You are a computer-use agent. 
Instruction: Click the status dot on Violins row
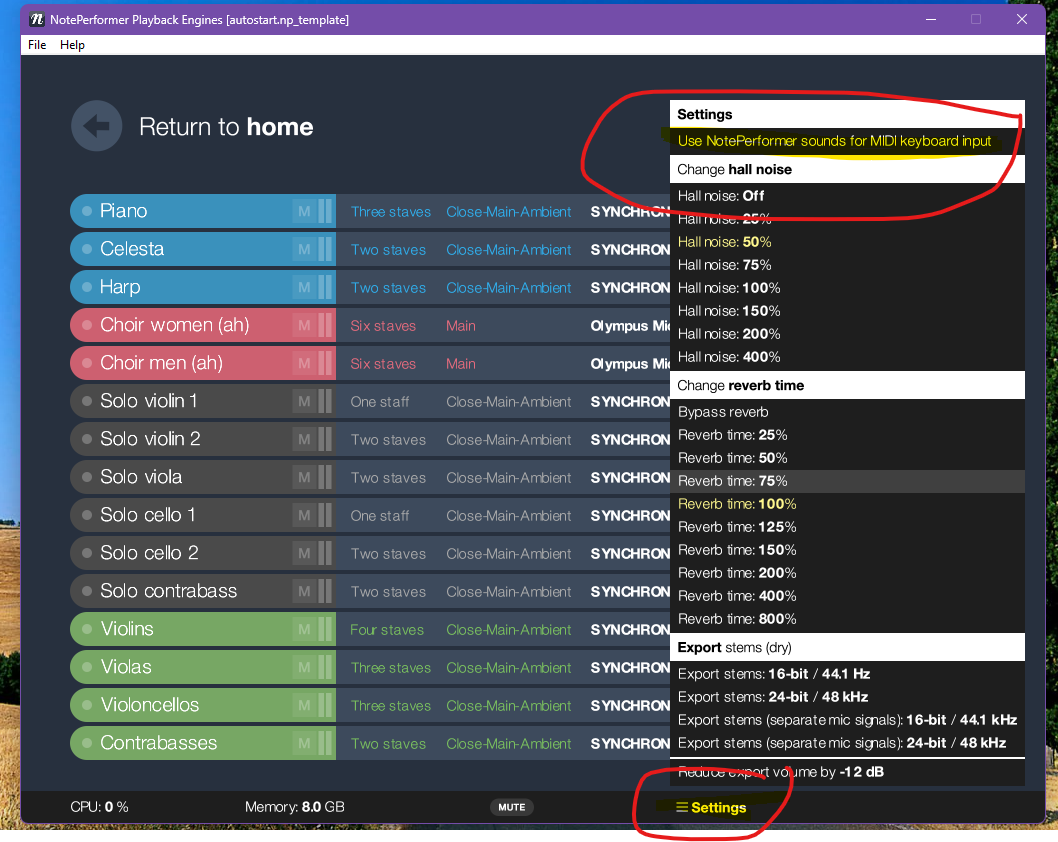tap(87, 629)
